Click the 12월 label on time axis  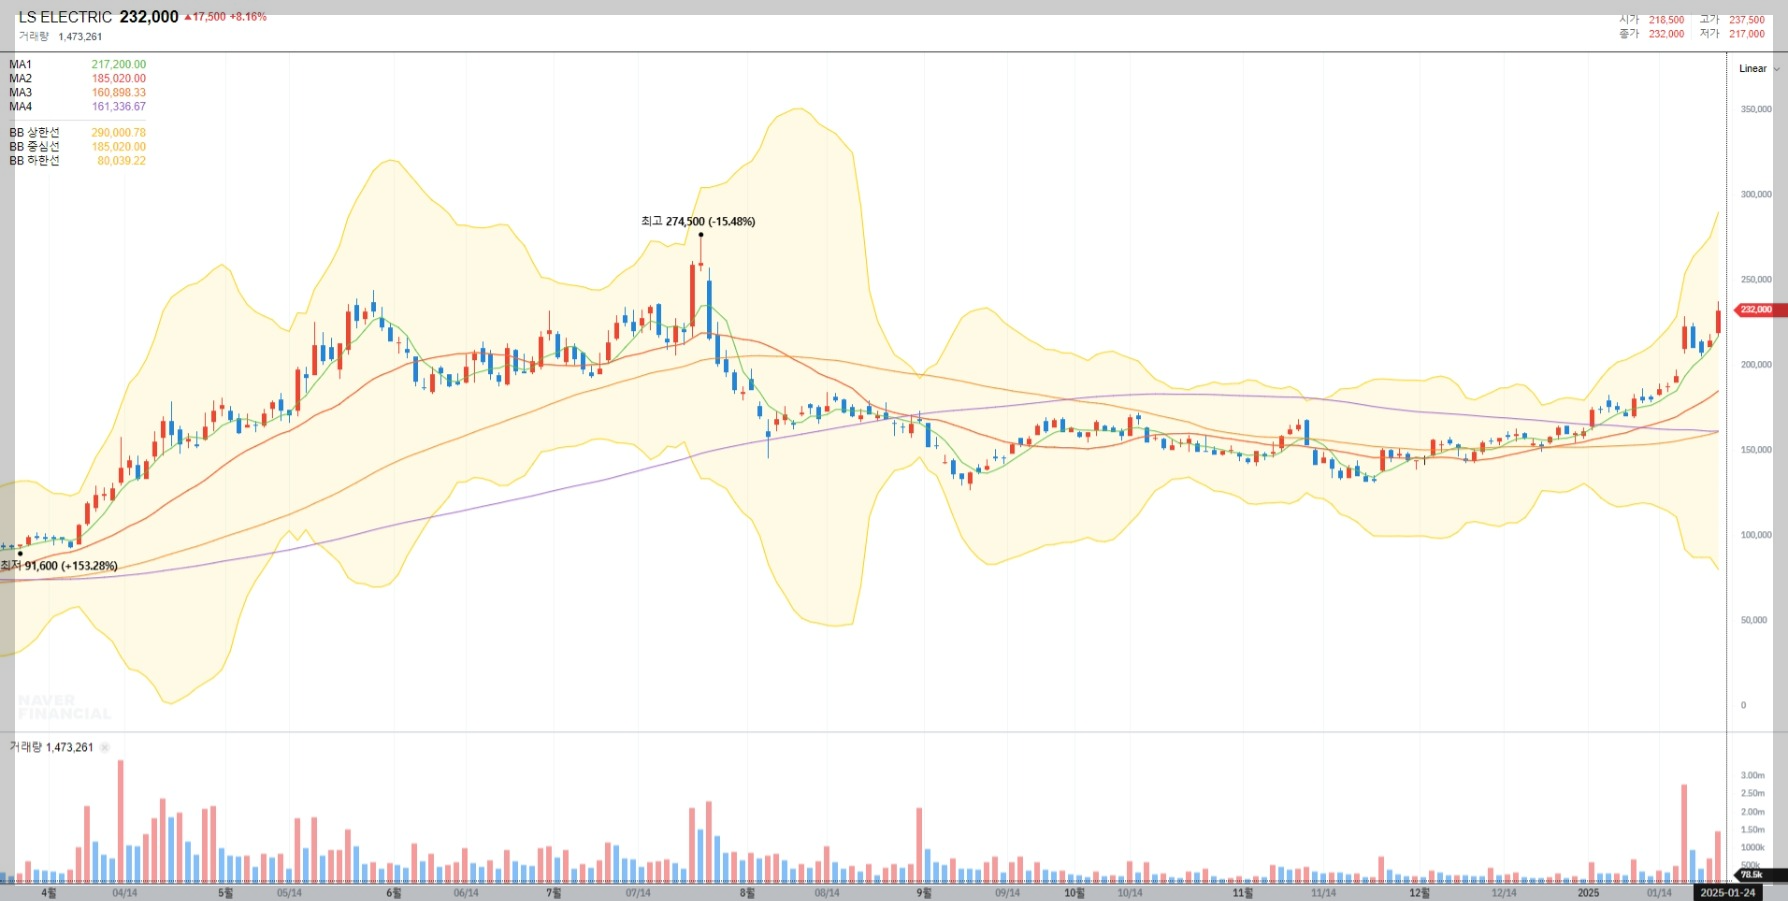tap(1419, 893)
